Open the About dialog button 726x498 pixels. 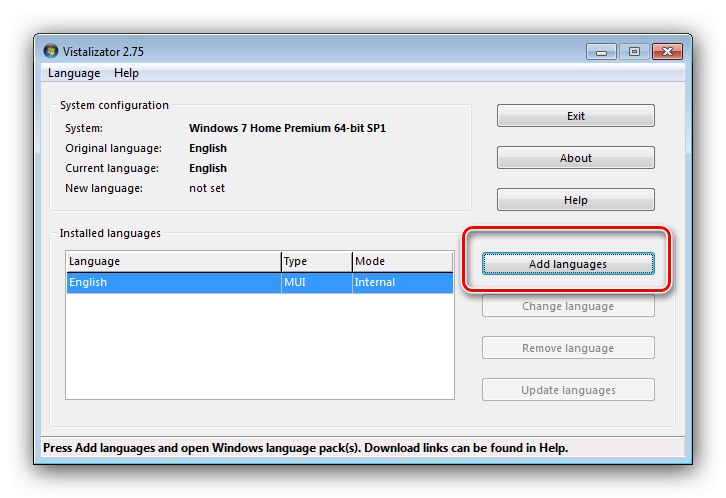[576, 158]
